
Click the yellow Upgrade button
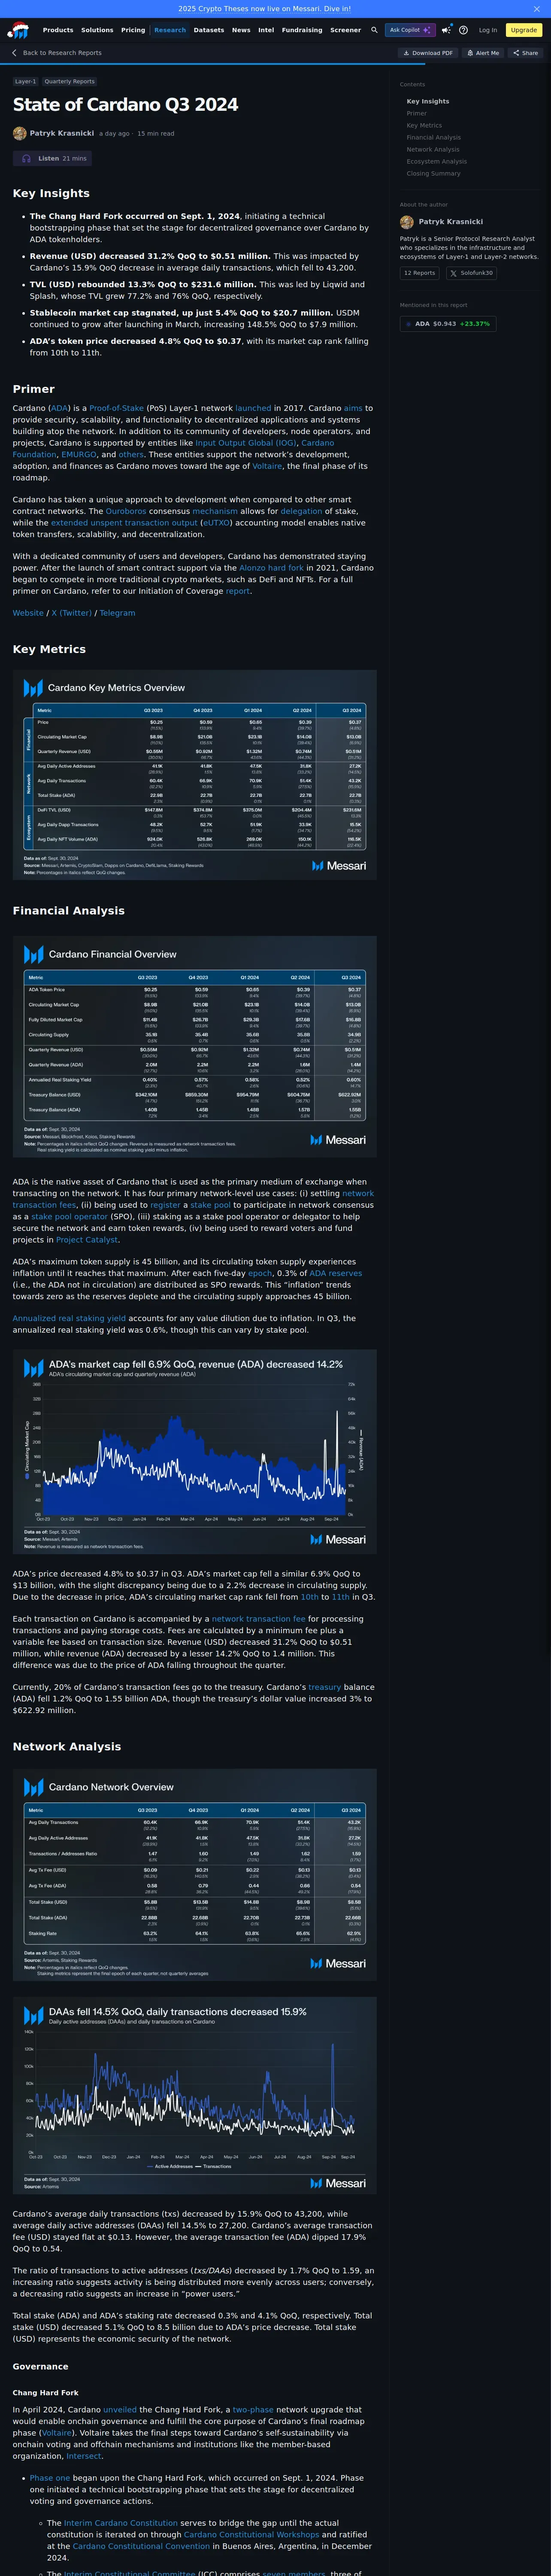coord(524,30)
